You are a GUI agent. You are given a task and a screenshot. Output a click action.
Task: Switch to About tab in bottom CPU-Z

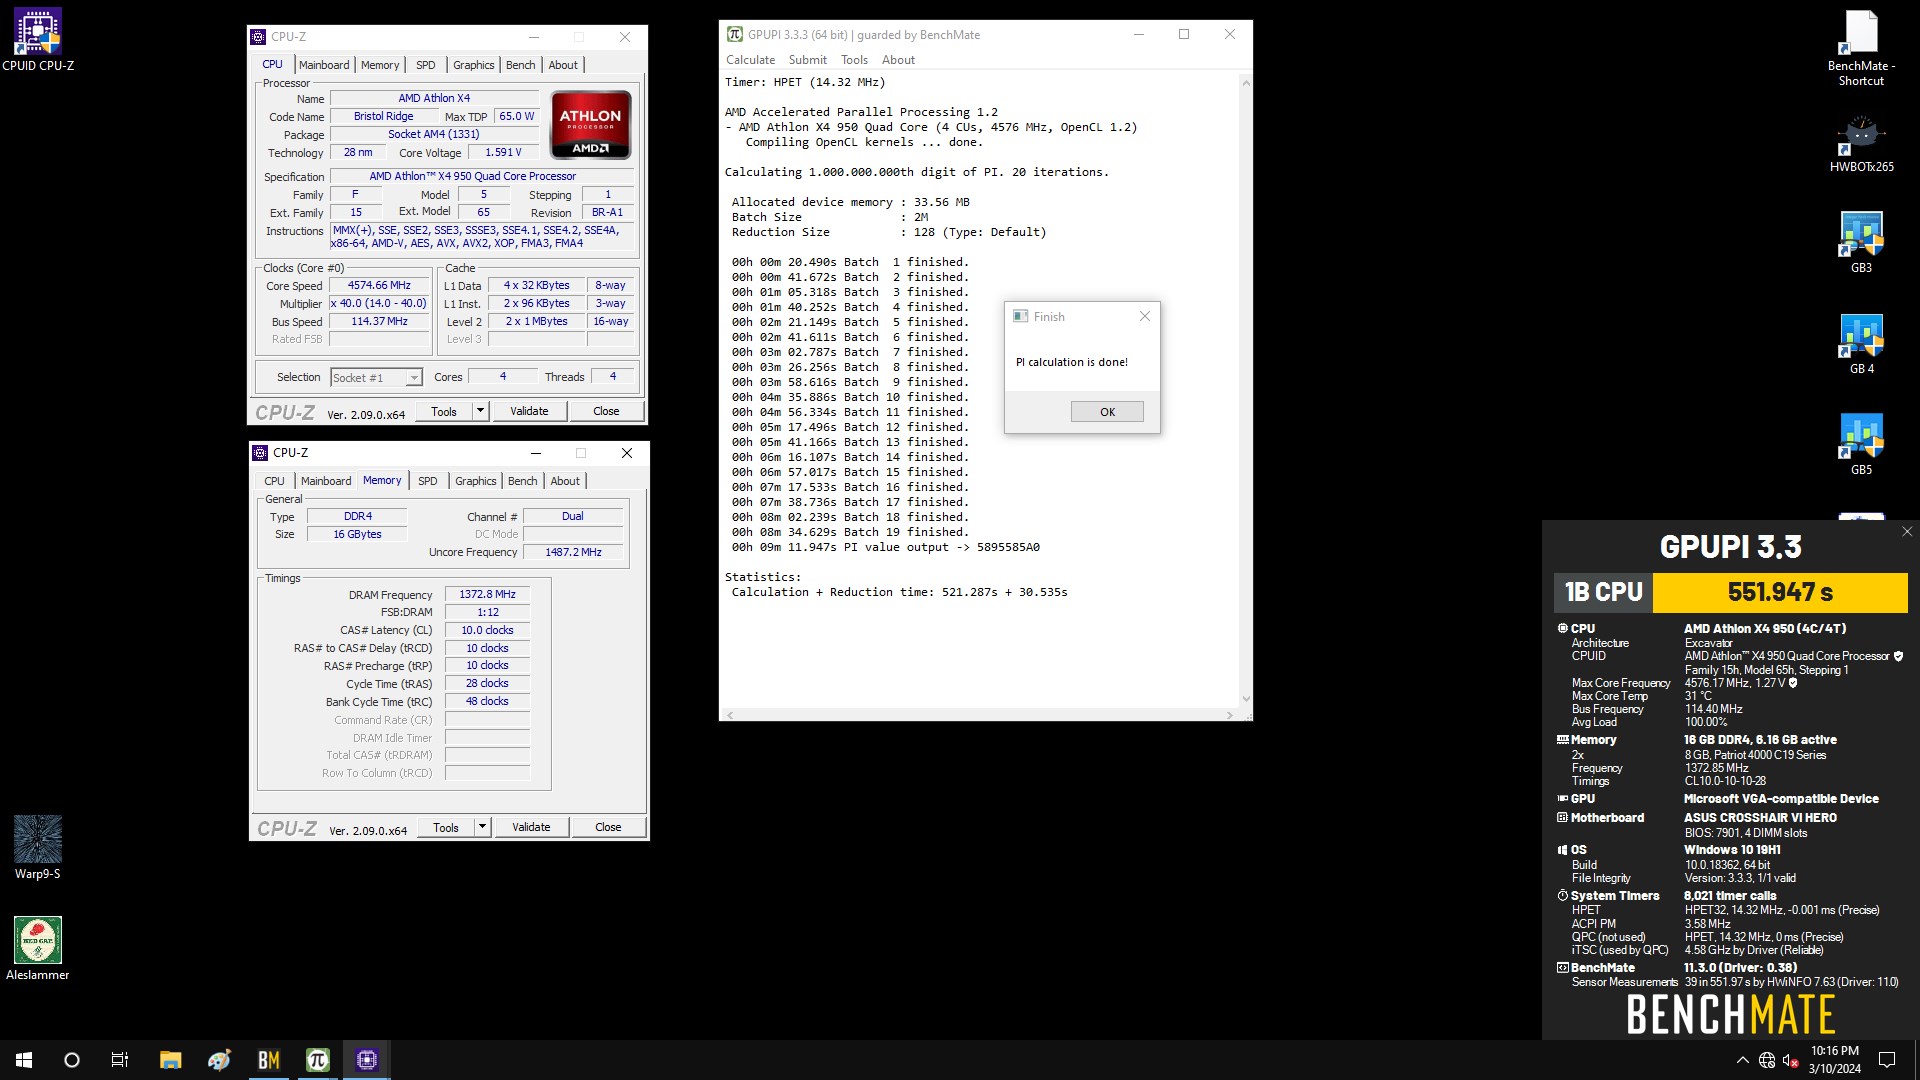pos(565,481)
